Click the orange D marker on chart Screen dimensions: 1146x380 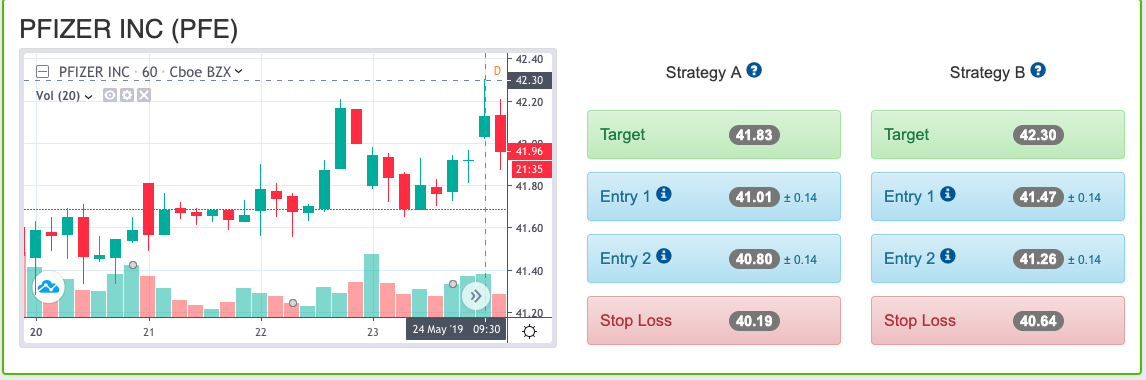[497, 71]
